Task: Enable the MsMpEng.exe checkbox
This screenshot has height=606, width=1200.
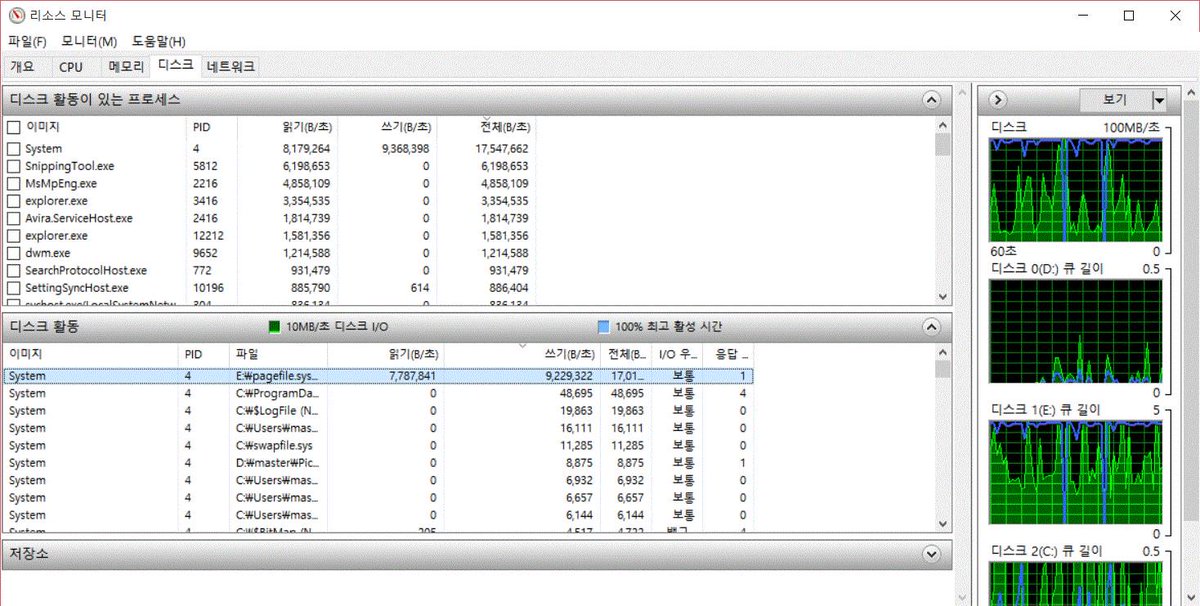Action: point(14,184)
